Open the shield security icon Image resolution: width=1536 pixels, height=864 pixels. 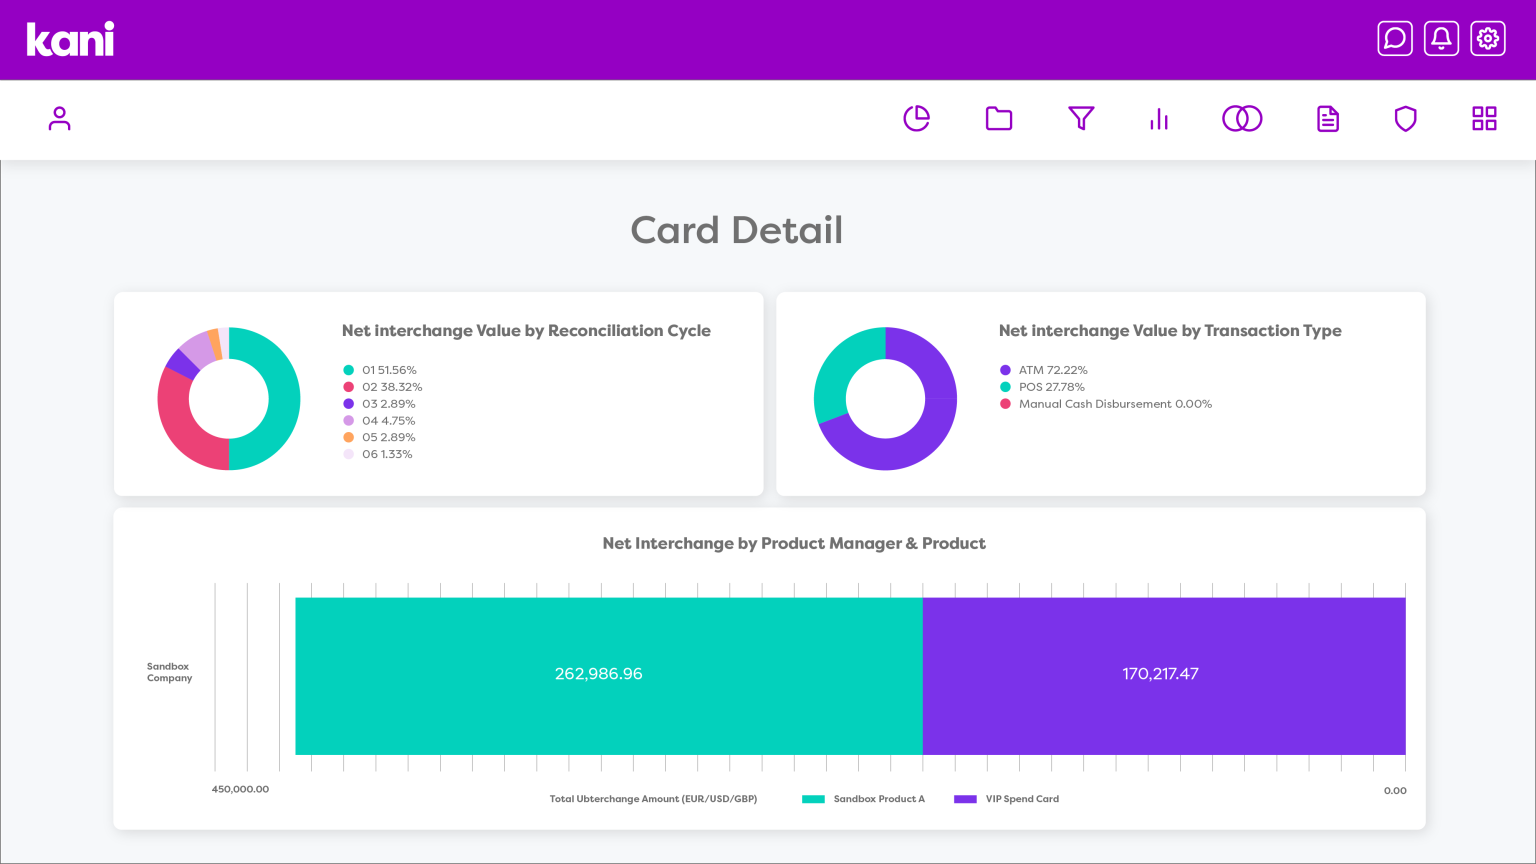coord(1406,119)
